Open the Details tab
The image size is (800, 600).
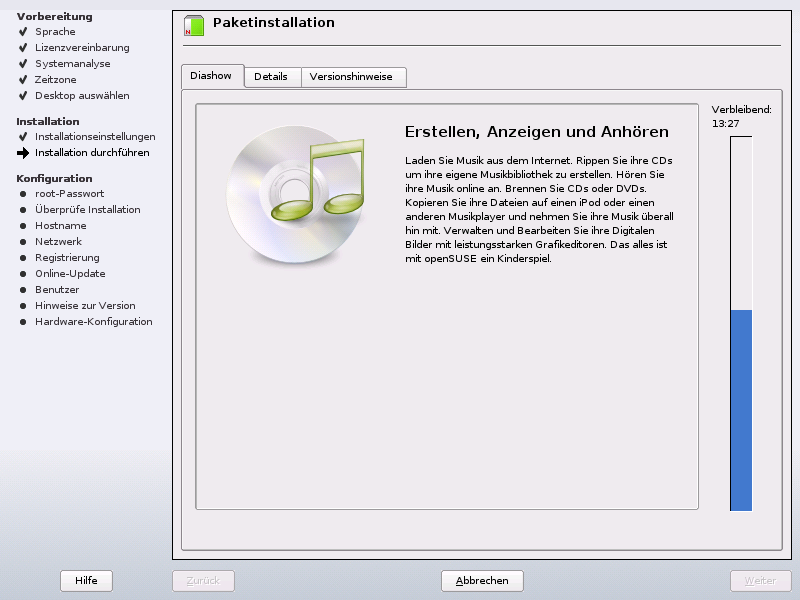coord(272,77)
